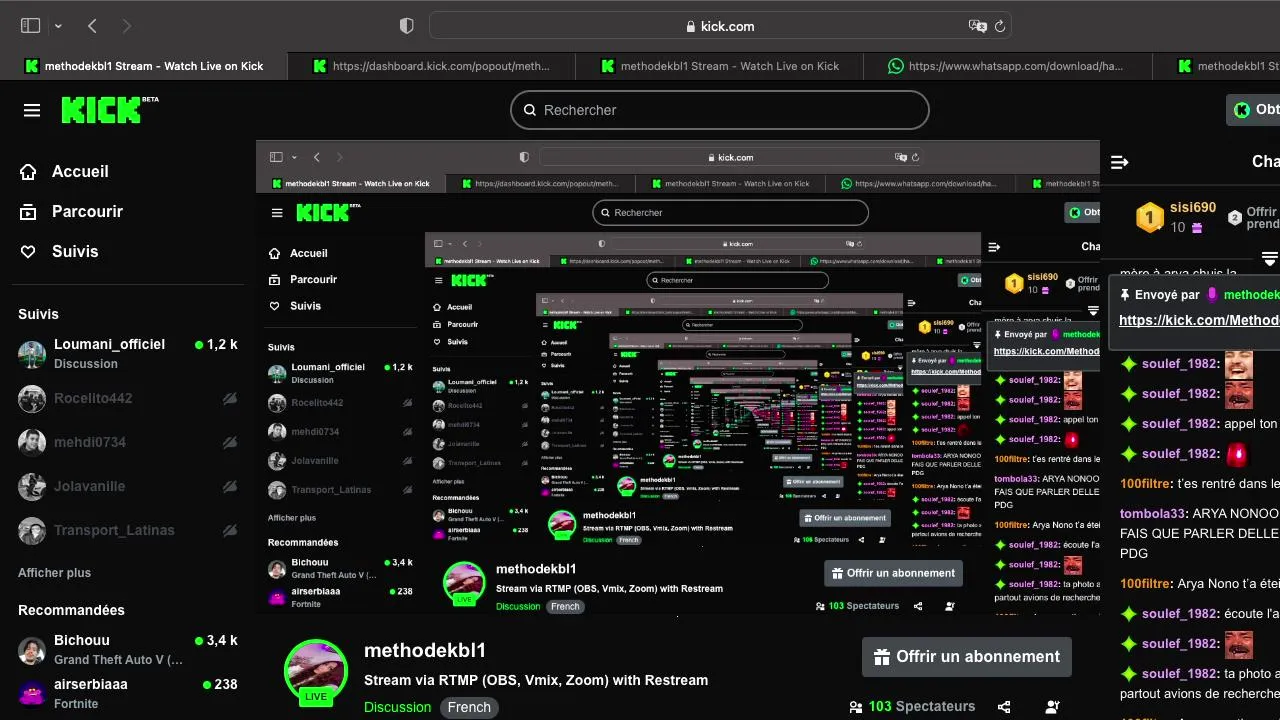The image size is (1280, 720).
Task: Click the full-size follow user icon after the share icon
Action: tap(1052, 706)
